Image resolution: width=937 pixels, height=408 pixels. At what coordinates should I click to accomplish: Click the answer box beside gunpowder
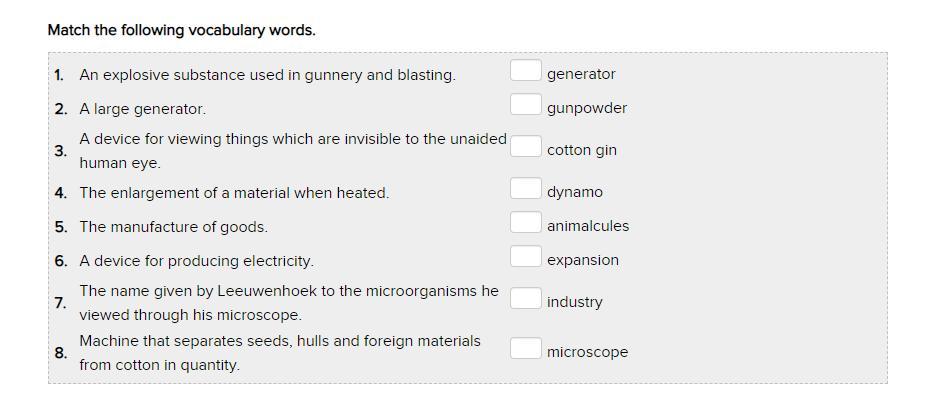pyautogui.click(x=525, y=105)
